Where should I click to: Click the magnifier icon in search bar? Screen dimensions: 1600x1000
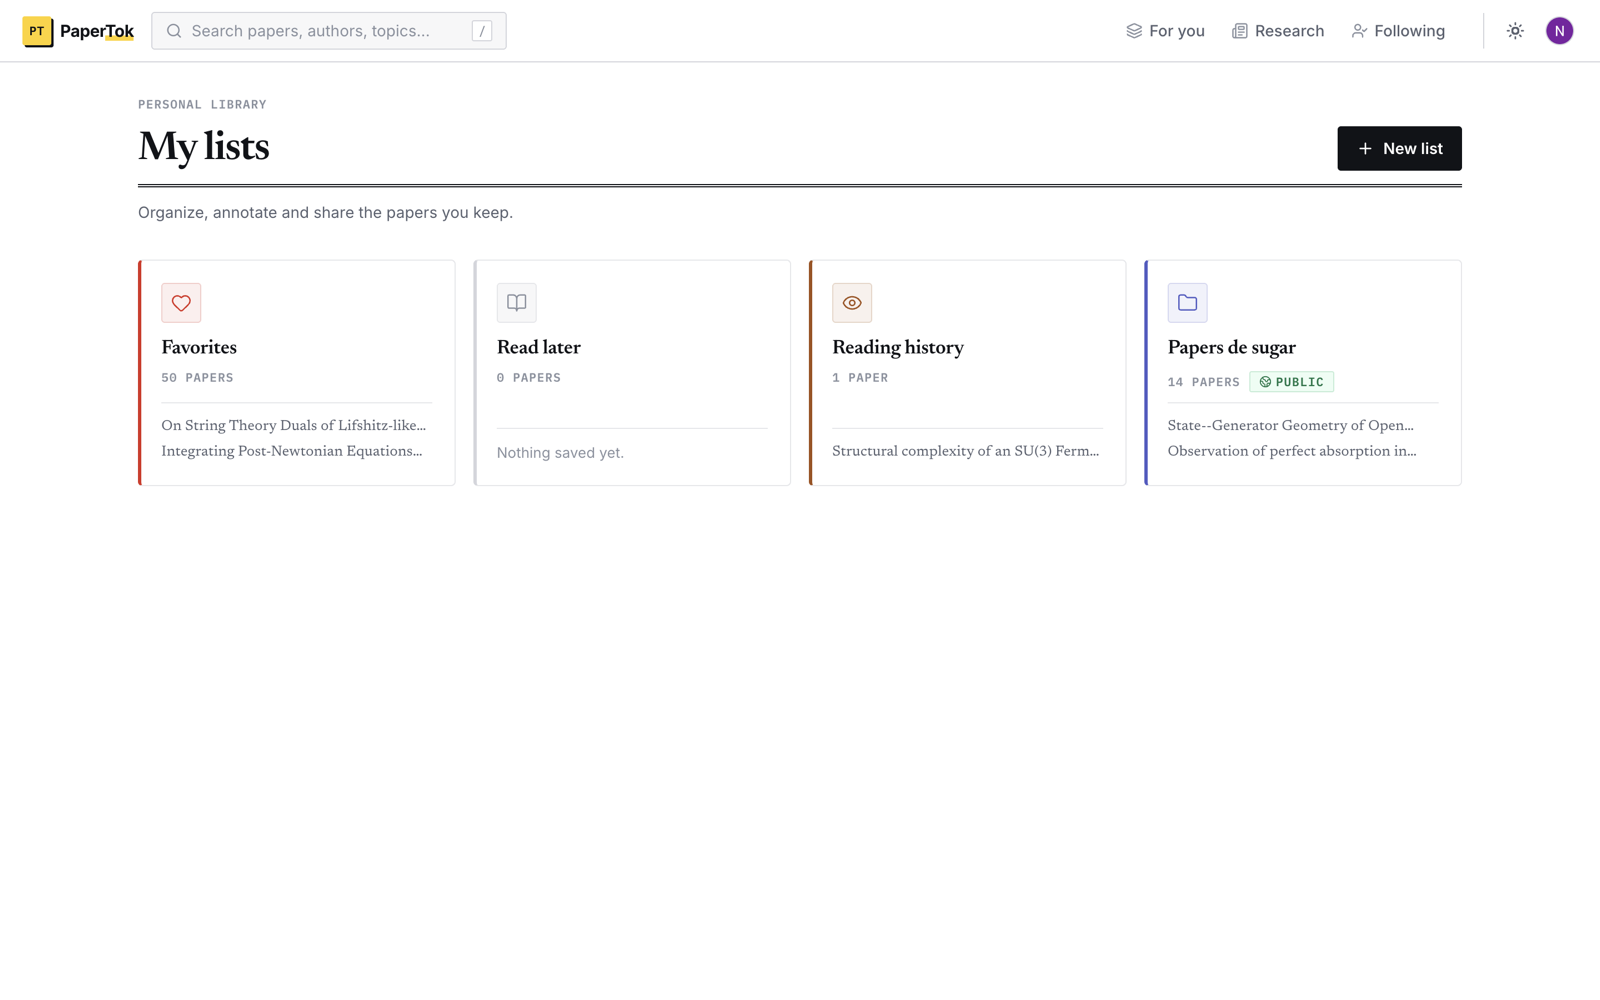tap(174, 31)
